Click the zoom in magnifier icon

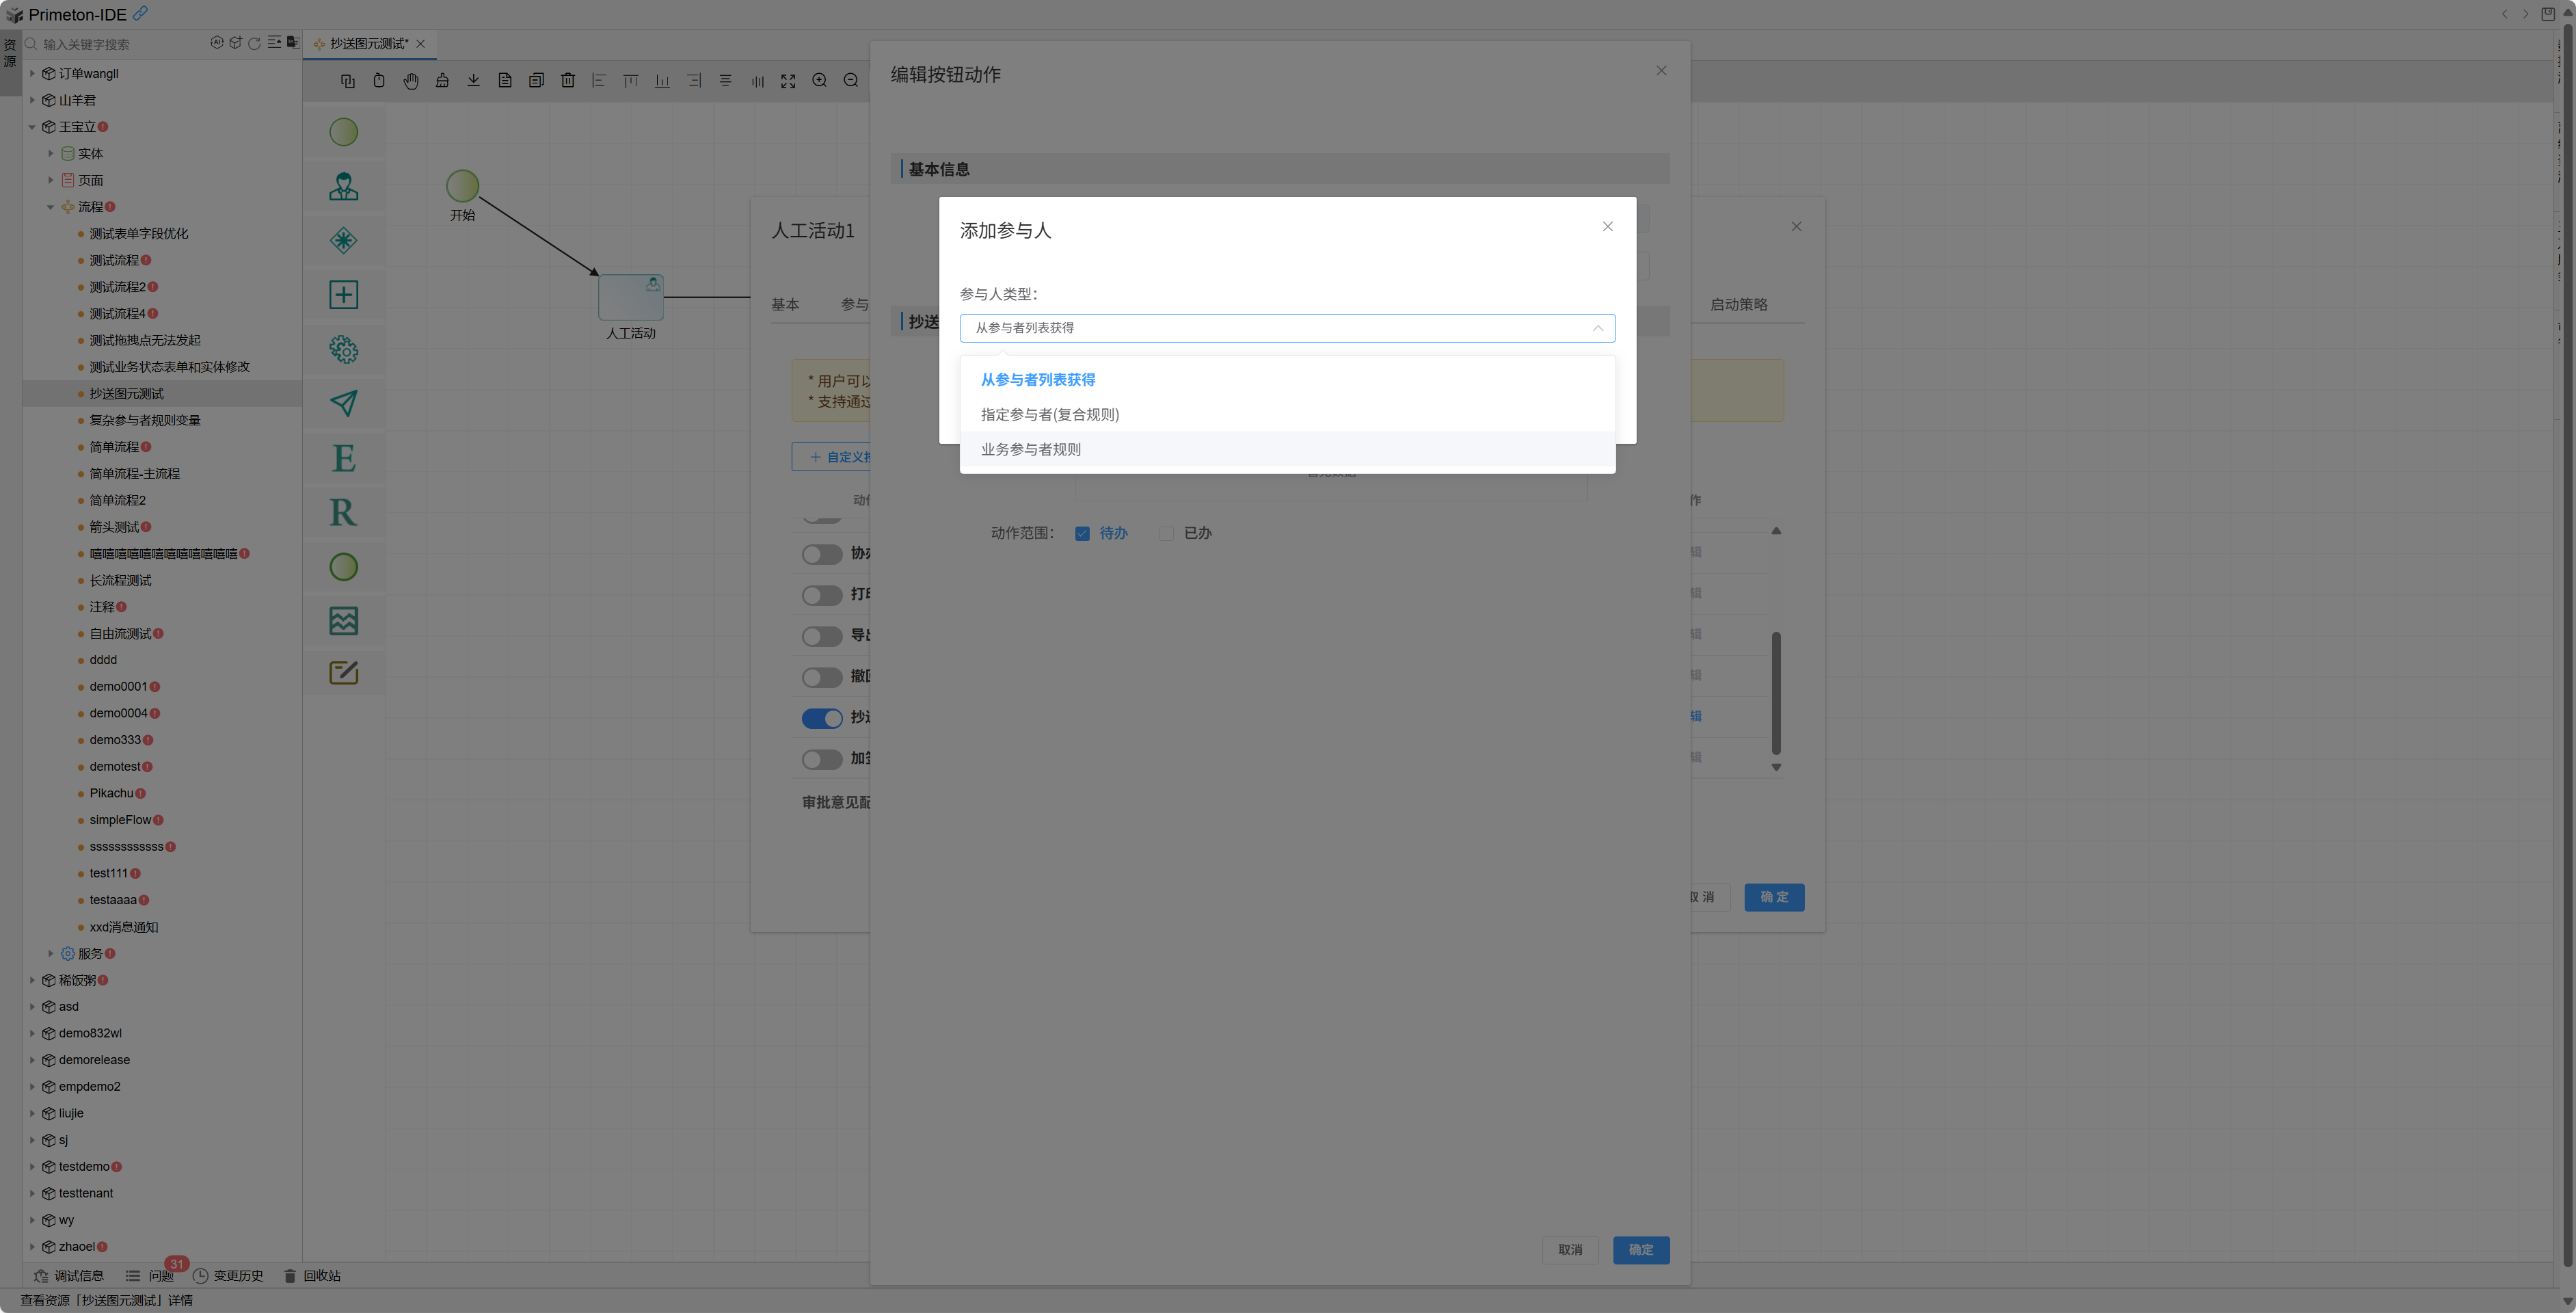819,81
